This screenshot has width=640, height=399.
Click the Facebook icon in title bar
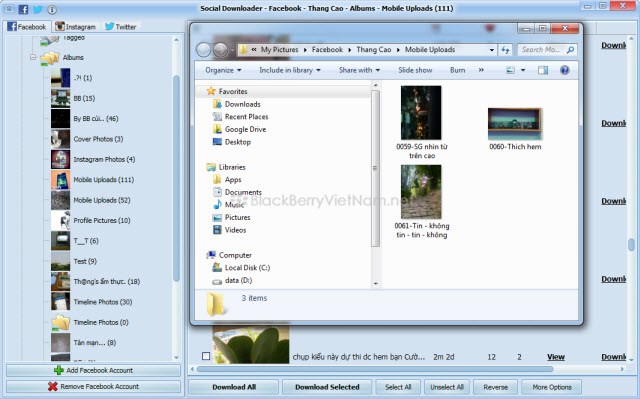pos(23,9)
